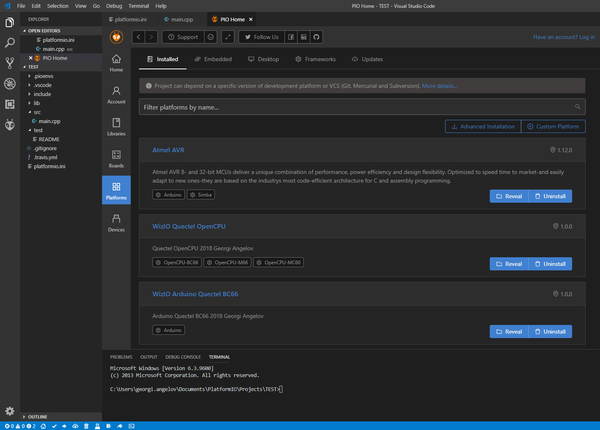
Task: Click the terminal icon in status bar
Action: (131, 426)
